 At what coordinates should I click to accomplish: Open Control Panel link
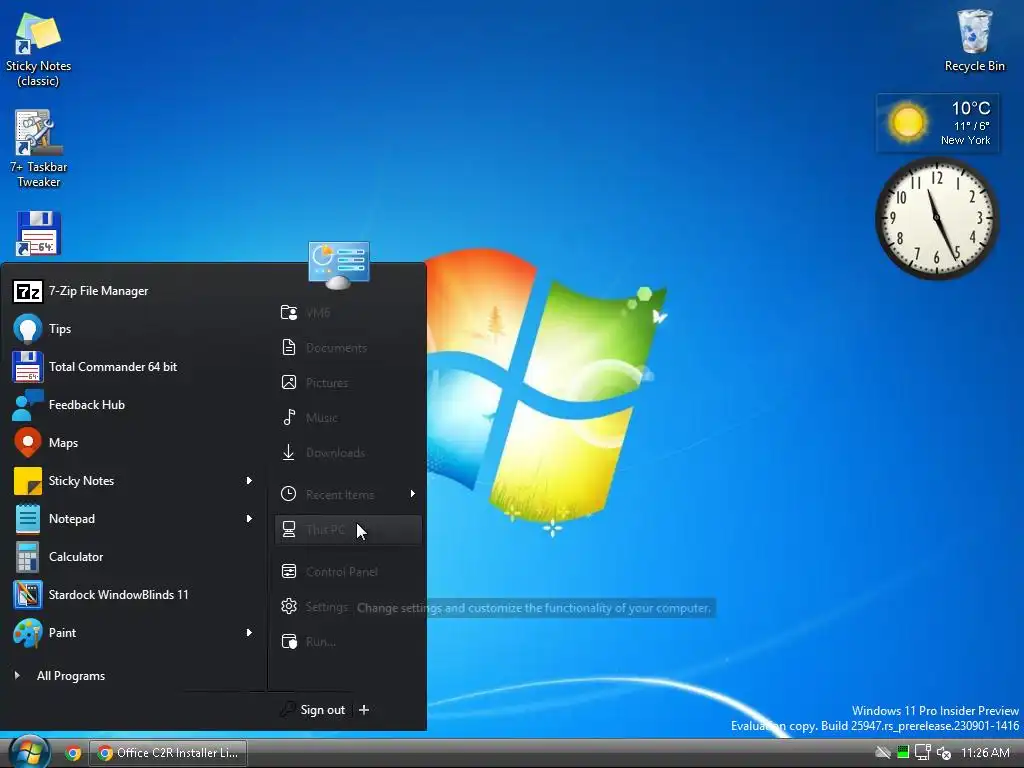coord(348,571)
